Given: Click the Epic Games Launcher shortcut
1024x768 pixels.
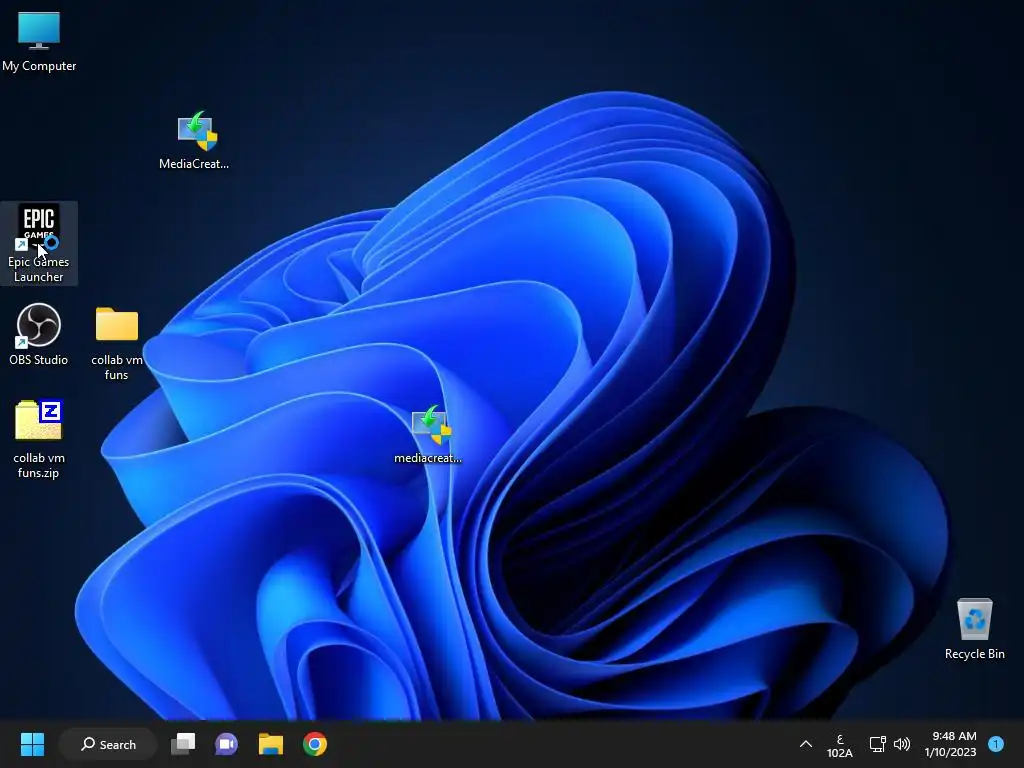Looking at the screenshot, I should pos(39,243).
